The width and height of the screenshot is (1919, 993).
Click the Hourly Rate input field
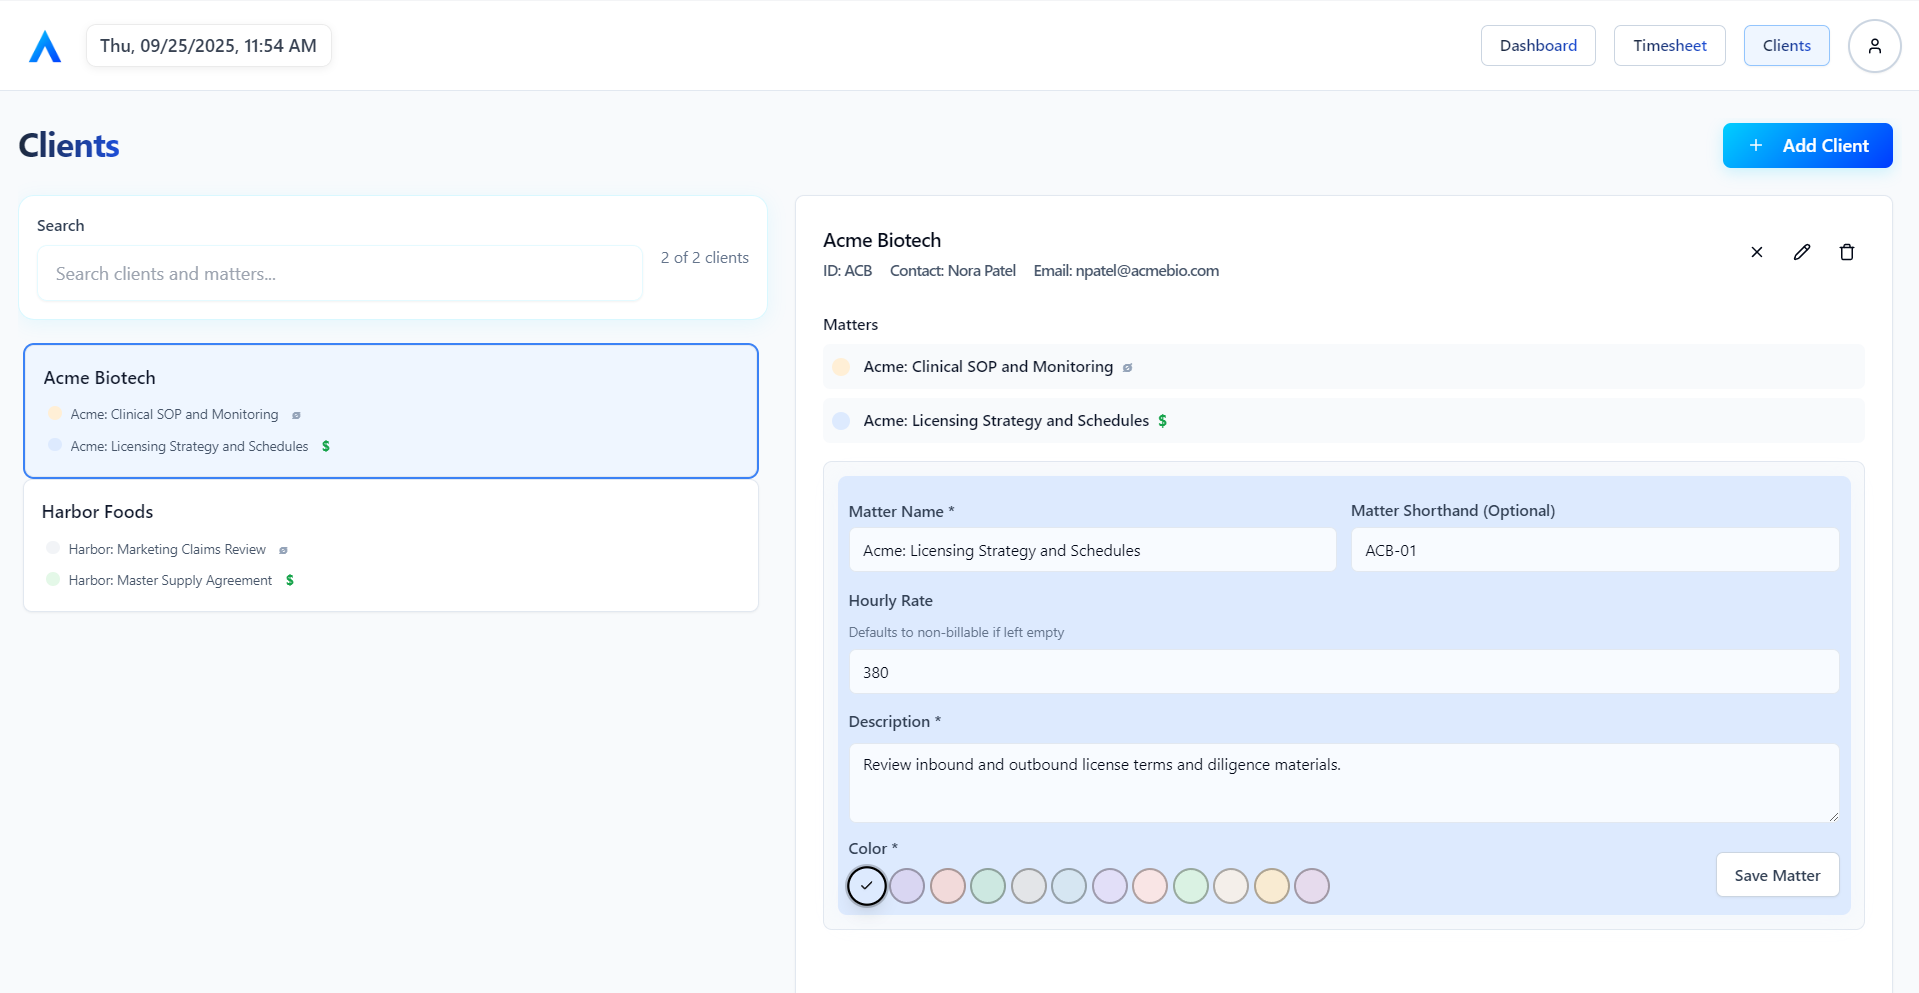[x=1342, y=671]
